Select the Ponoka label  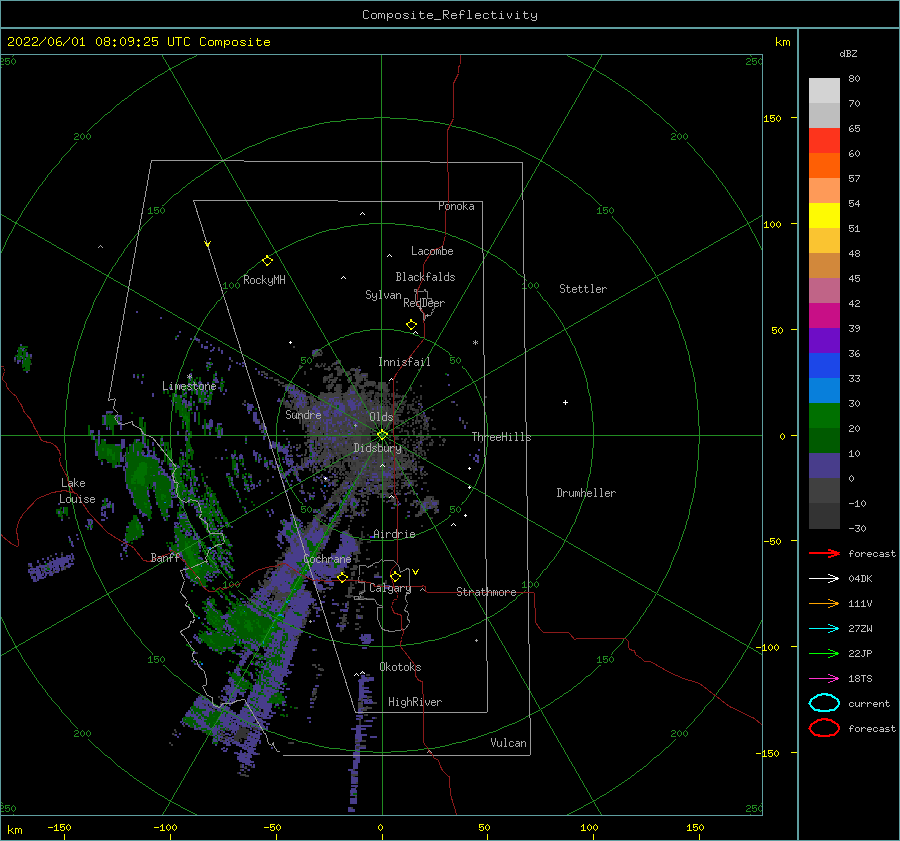[456, 206]
